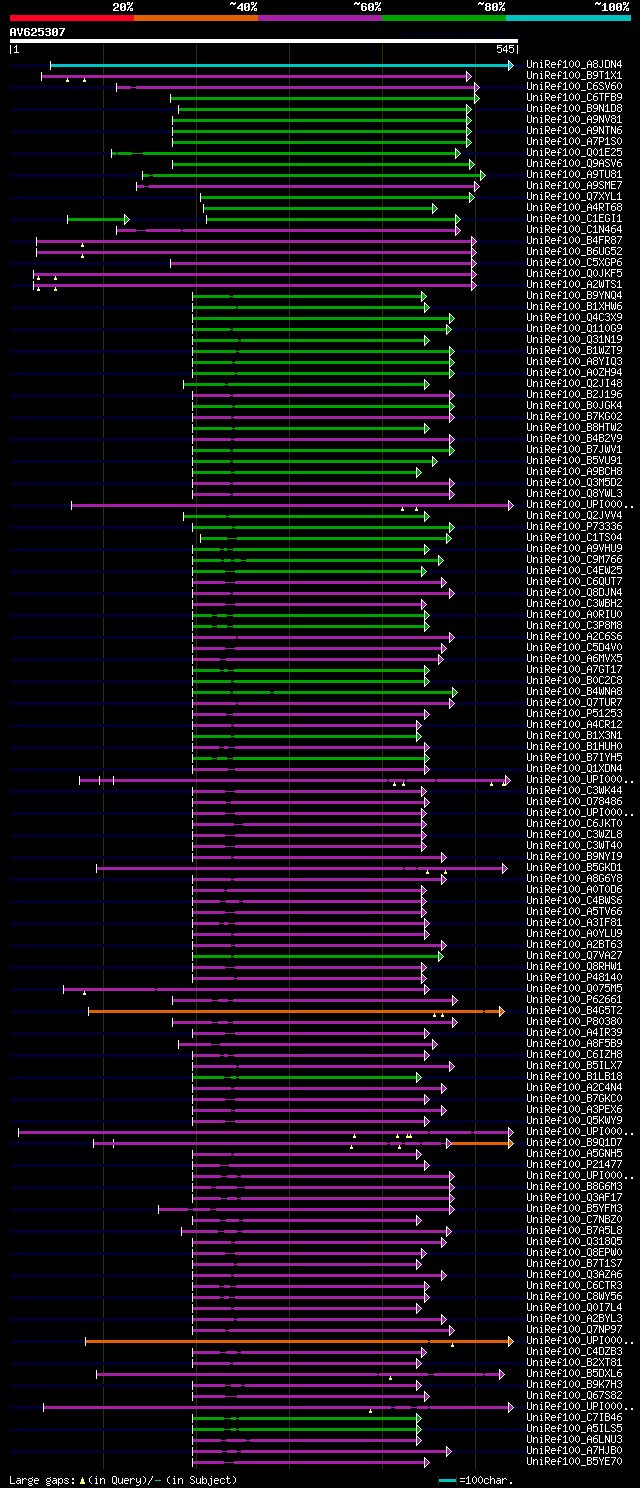Click hit label UniRef100_B9N1D8

coord(574,109)
